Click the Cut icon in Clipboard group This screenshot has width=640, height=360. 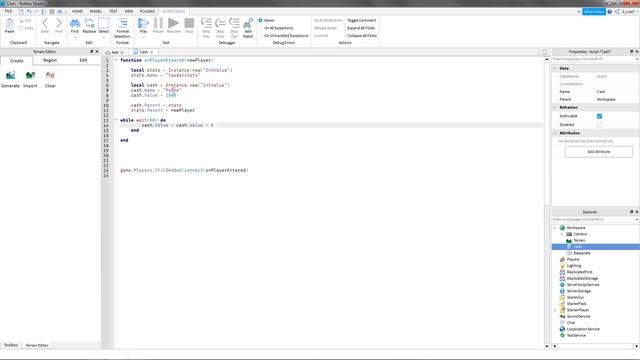[25, 20]
